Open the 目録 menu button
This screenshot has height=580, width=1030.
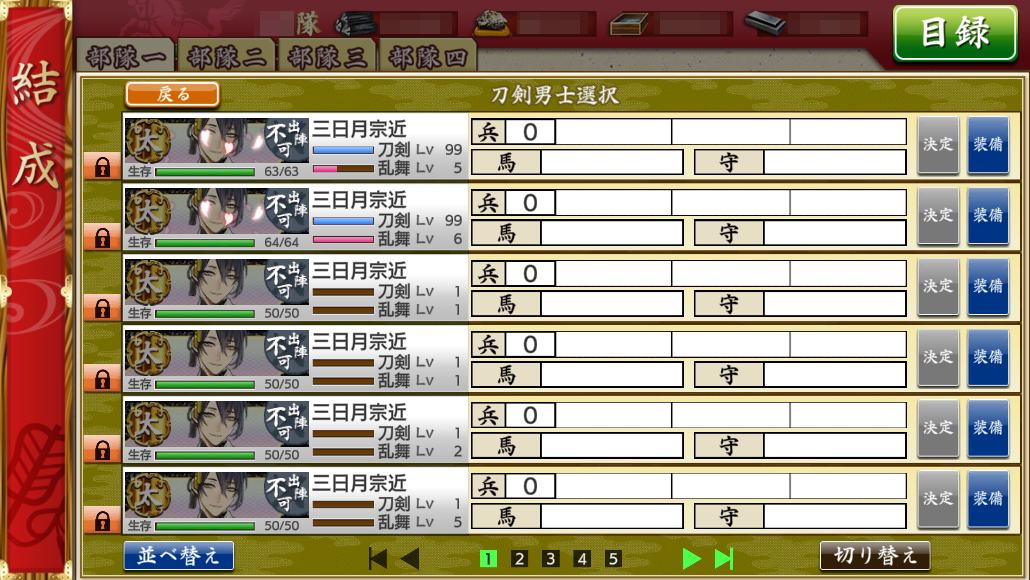[x=955, y=33]
